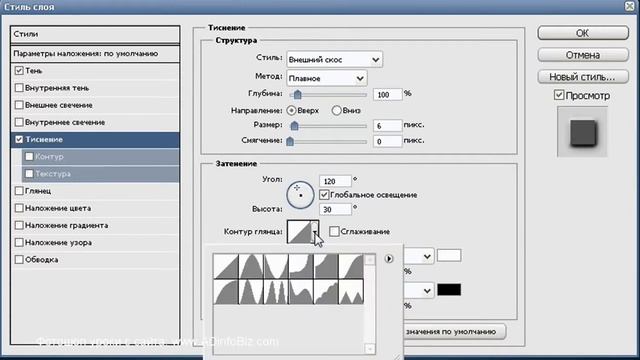
Task: Pick the Rounded Steps contour preset
Action: pos(326,291)
